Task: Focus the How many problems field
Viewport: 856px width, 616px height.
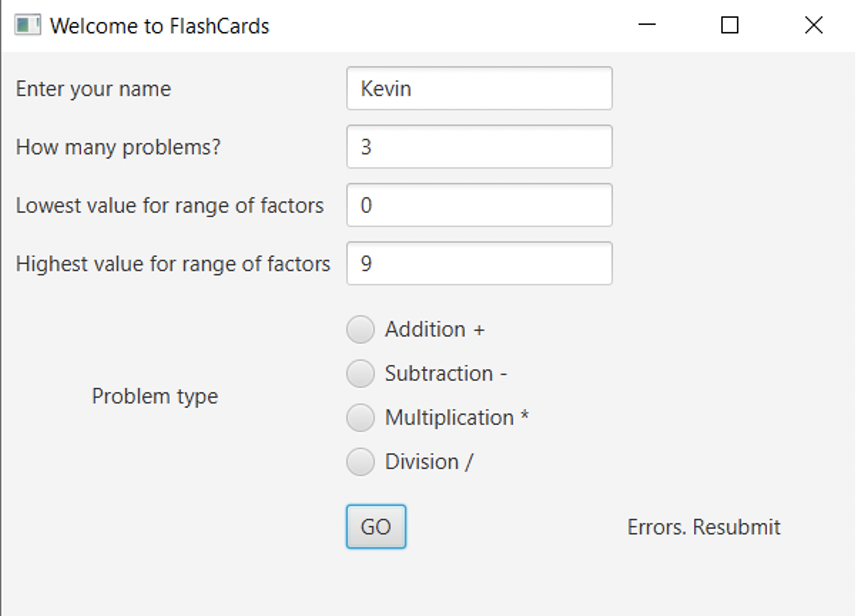Action: tap(479, 147)
